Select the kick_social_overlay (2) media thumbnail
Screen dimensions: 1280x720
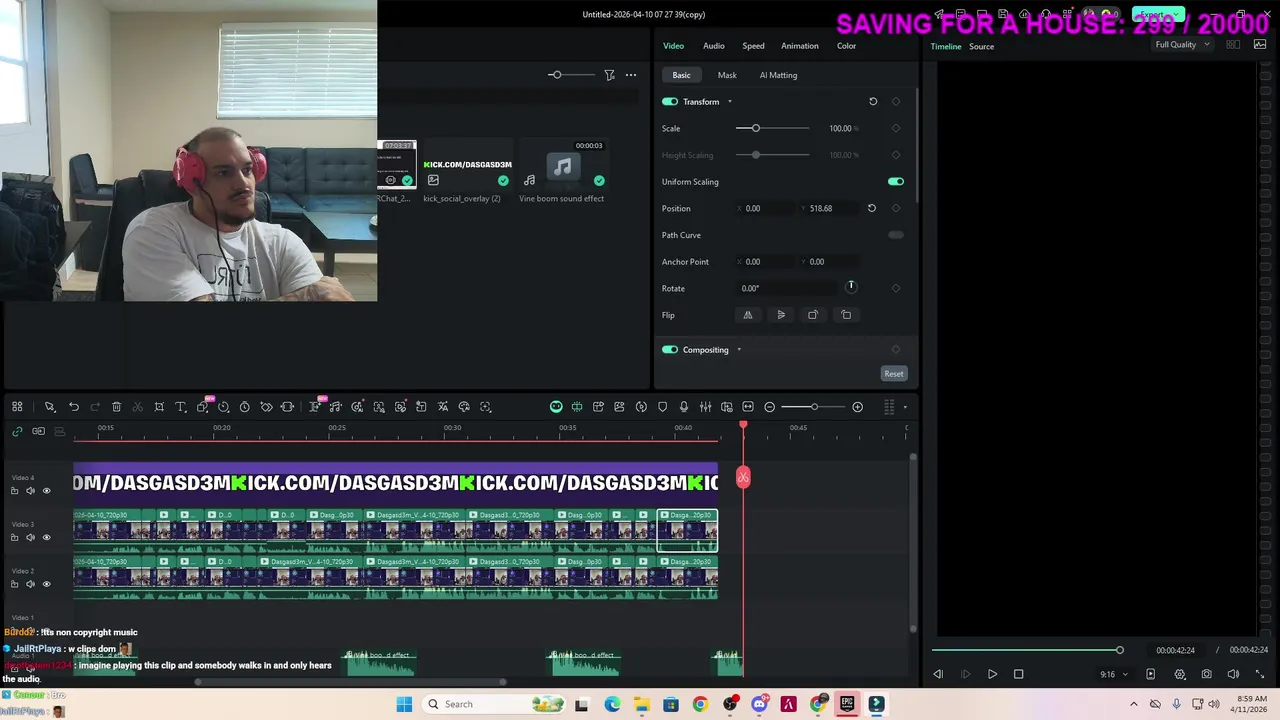[x=467, y=165]
